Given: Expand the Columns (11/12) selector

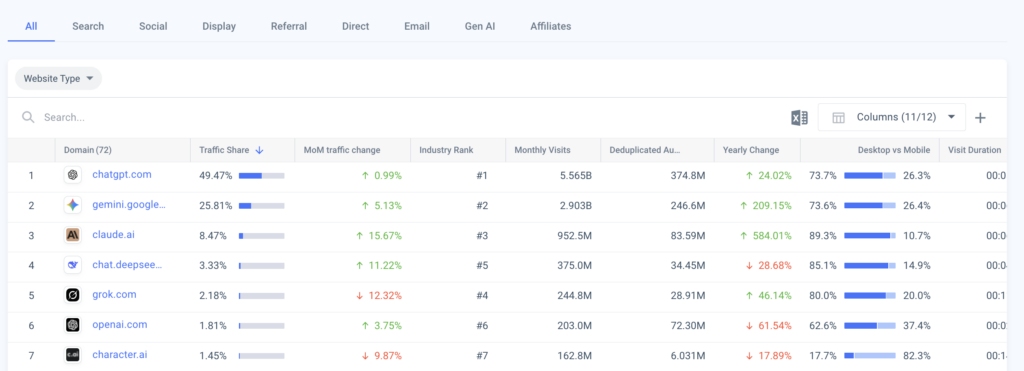Looking at the screenshot, I should (891, 118).
